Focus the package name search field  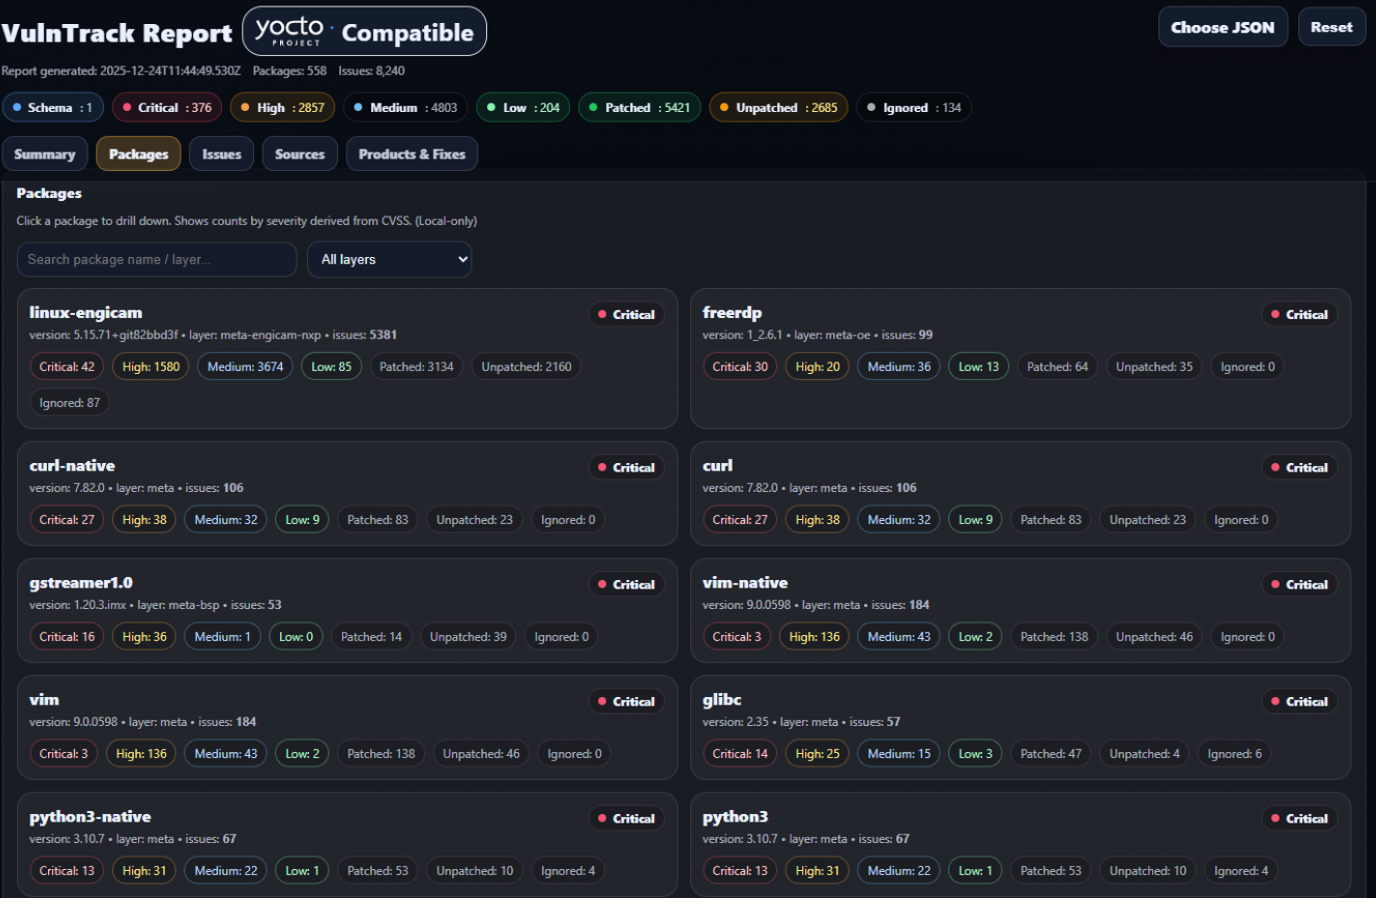click(157, 259)
